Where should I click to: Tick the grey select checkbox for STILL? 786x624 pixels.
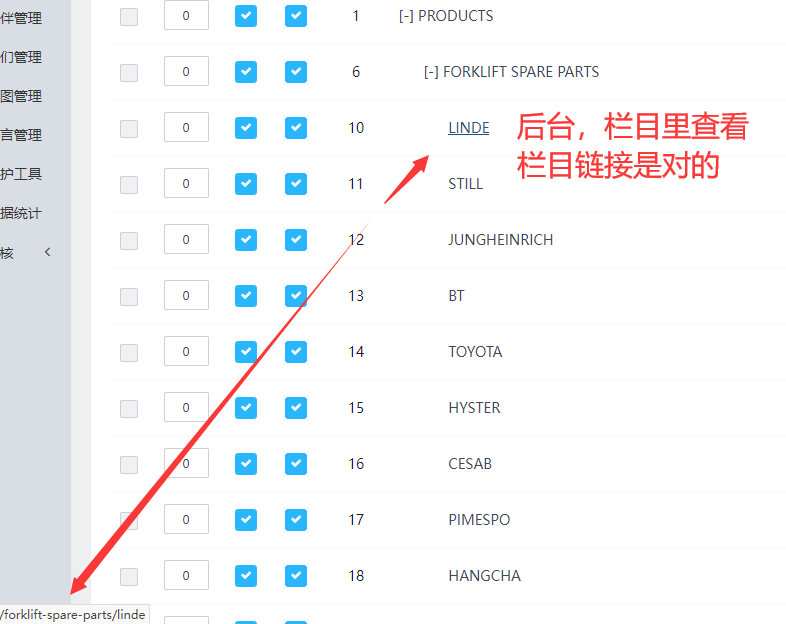129,184
